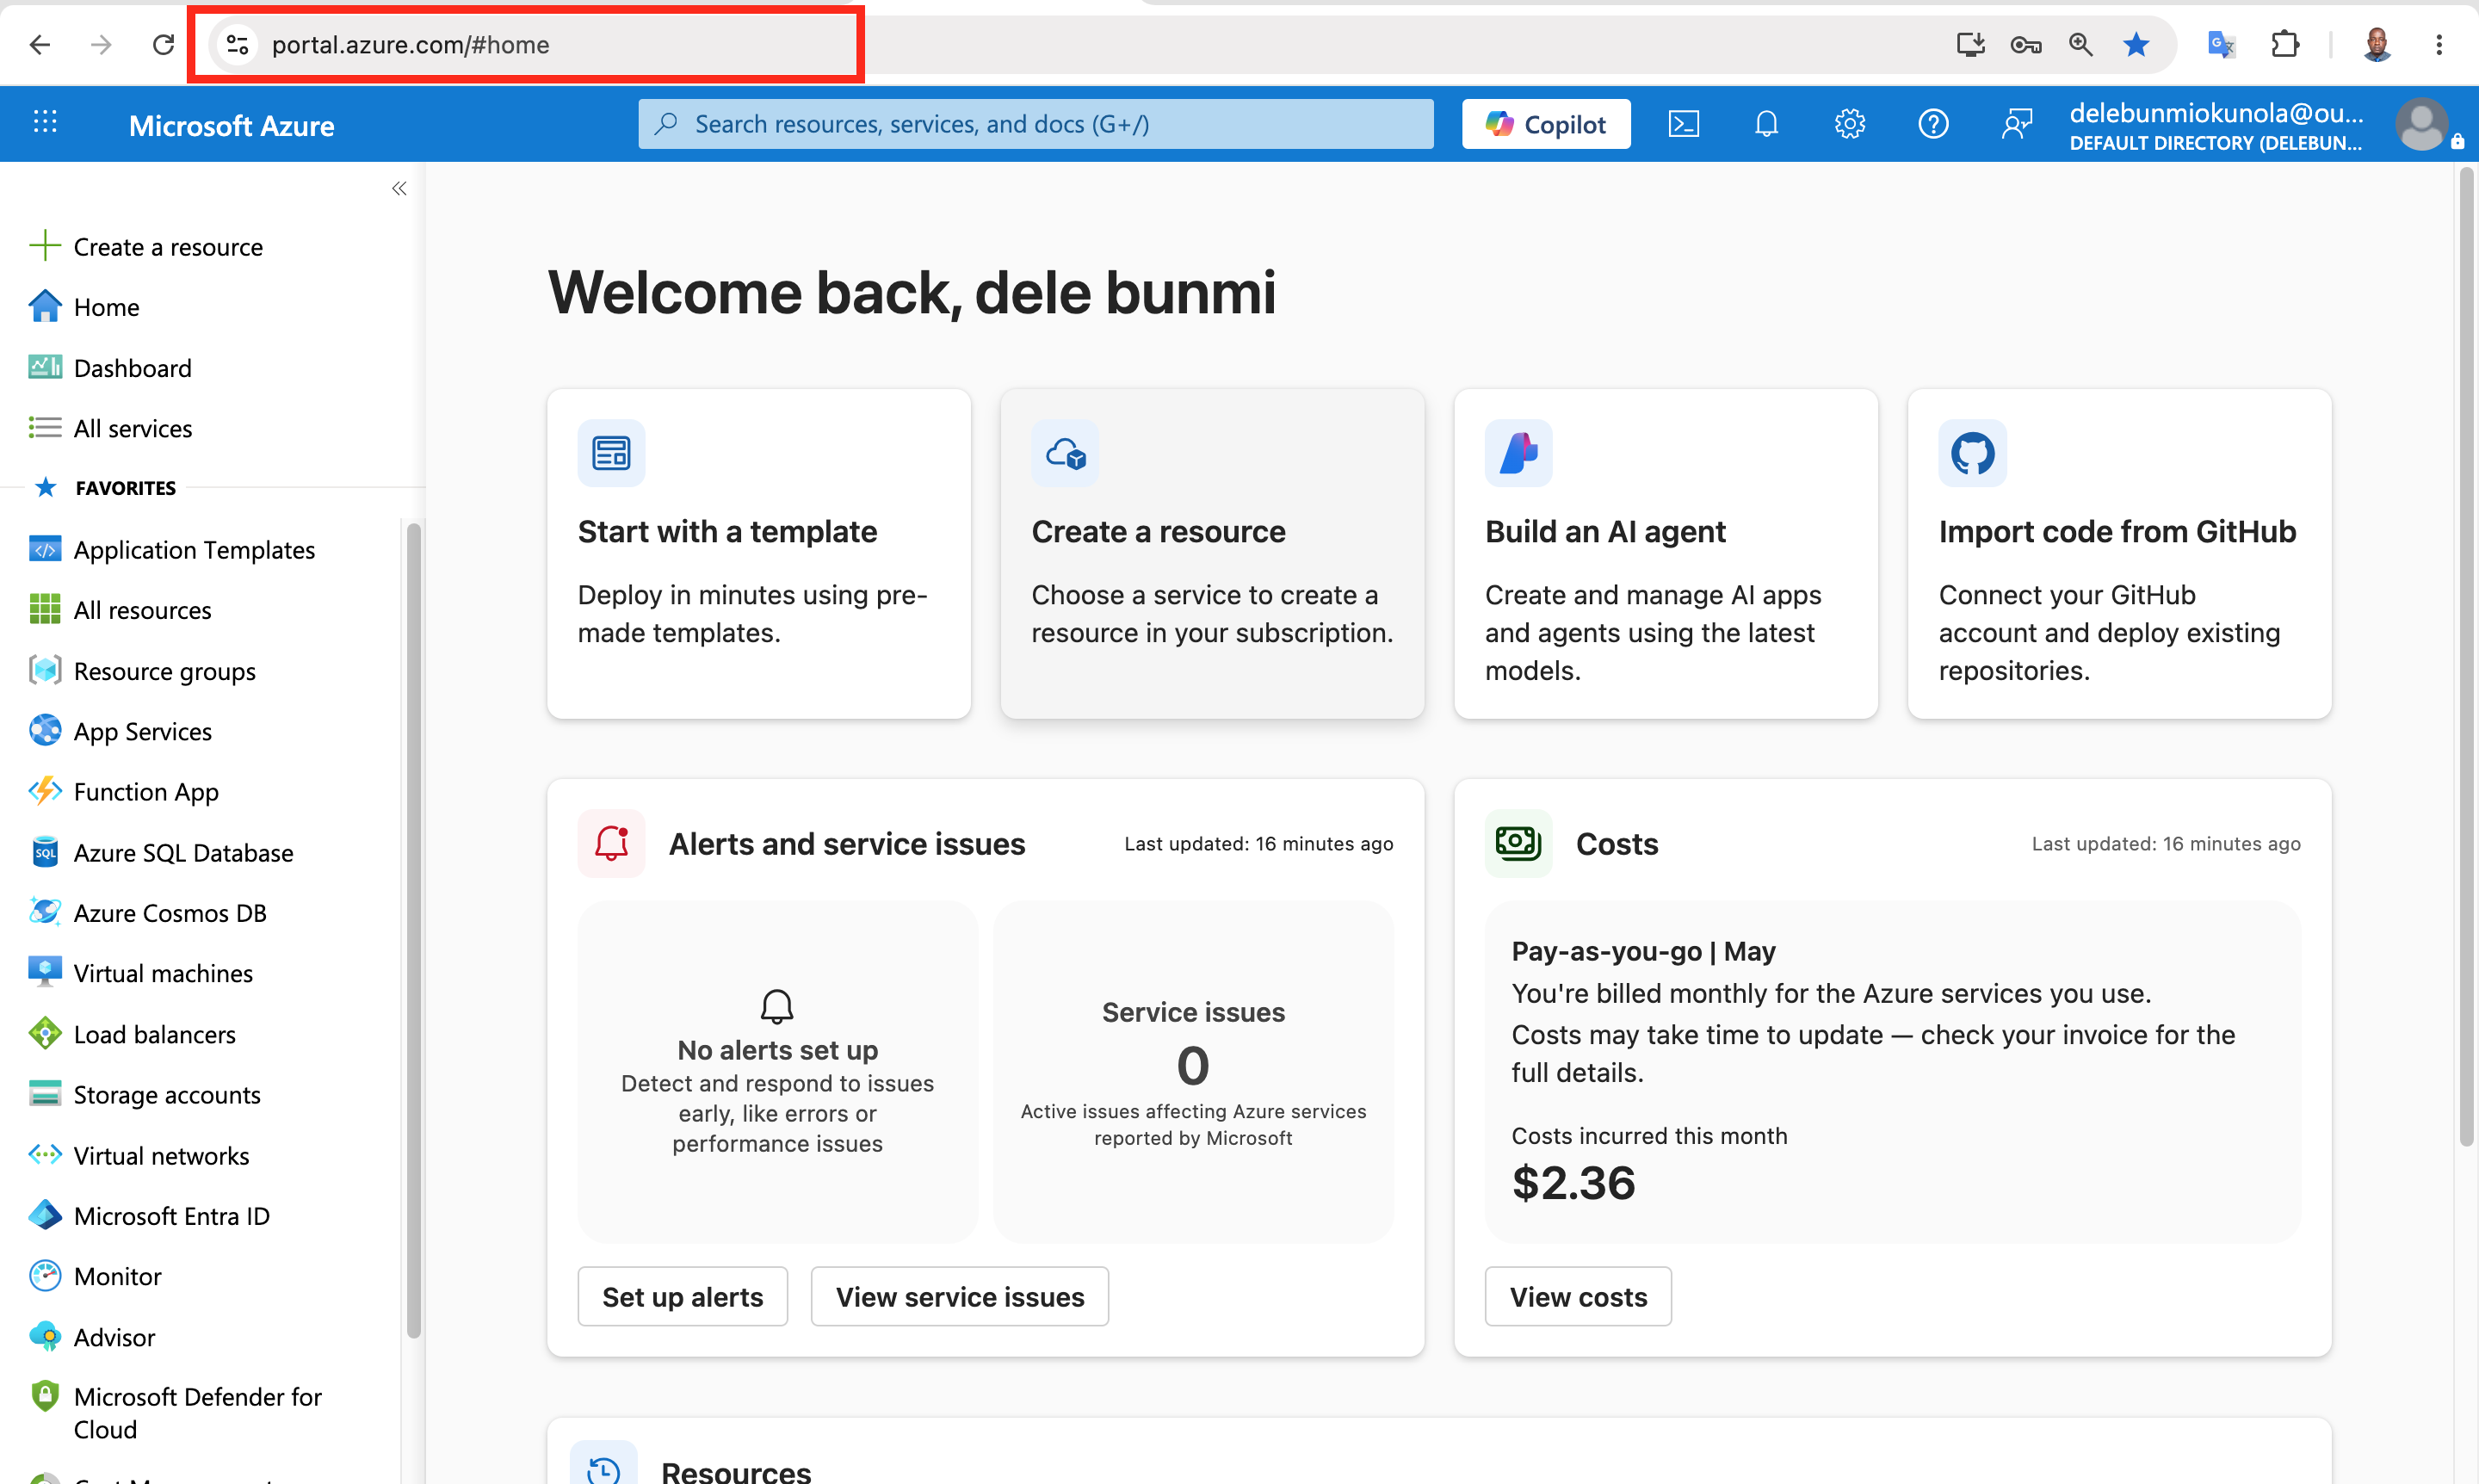The width and height of the screenshot is (2479, 1484).
Task: Click the install app icon in address bar
Action: tap(1970, 45)
